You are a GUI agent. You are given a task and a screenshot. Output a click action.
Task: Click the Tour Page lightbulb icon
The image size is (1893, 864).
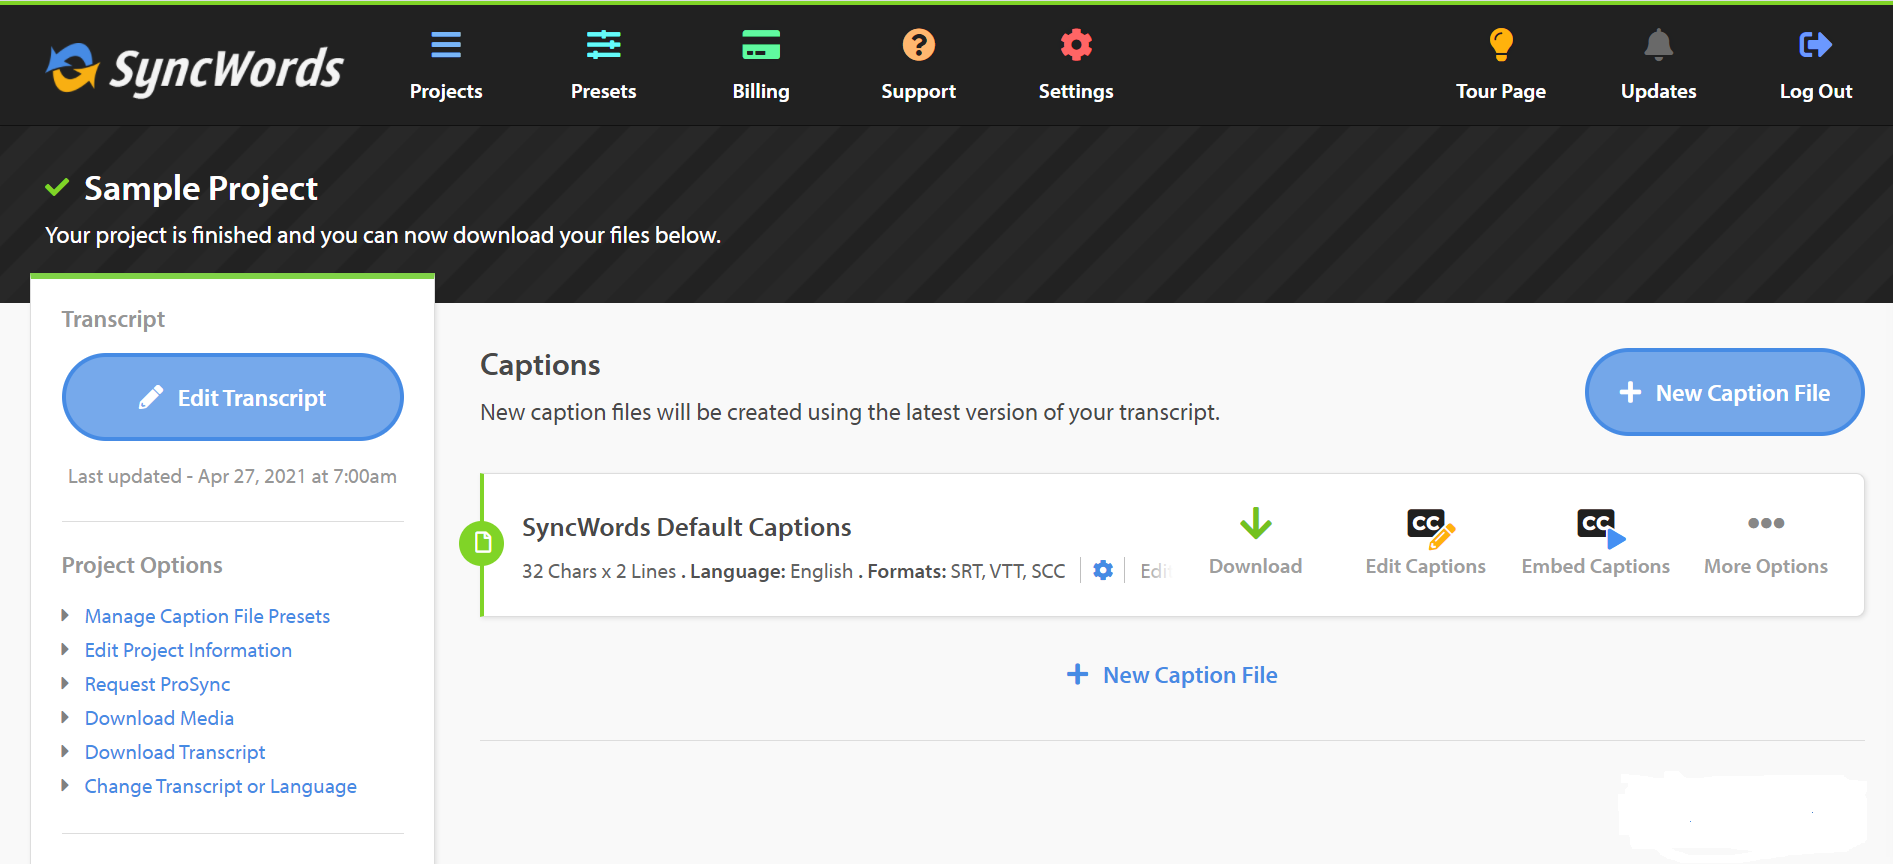pos(1501,45)
